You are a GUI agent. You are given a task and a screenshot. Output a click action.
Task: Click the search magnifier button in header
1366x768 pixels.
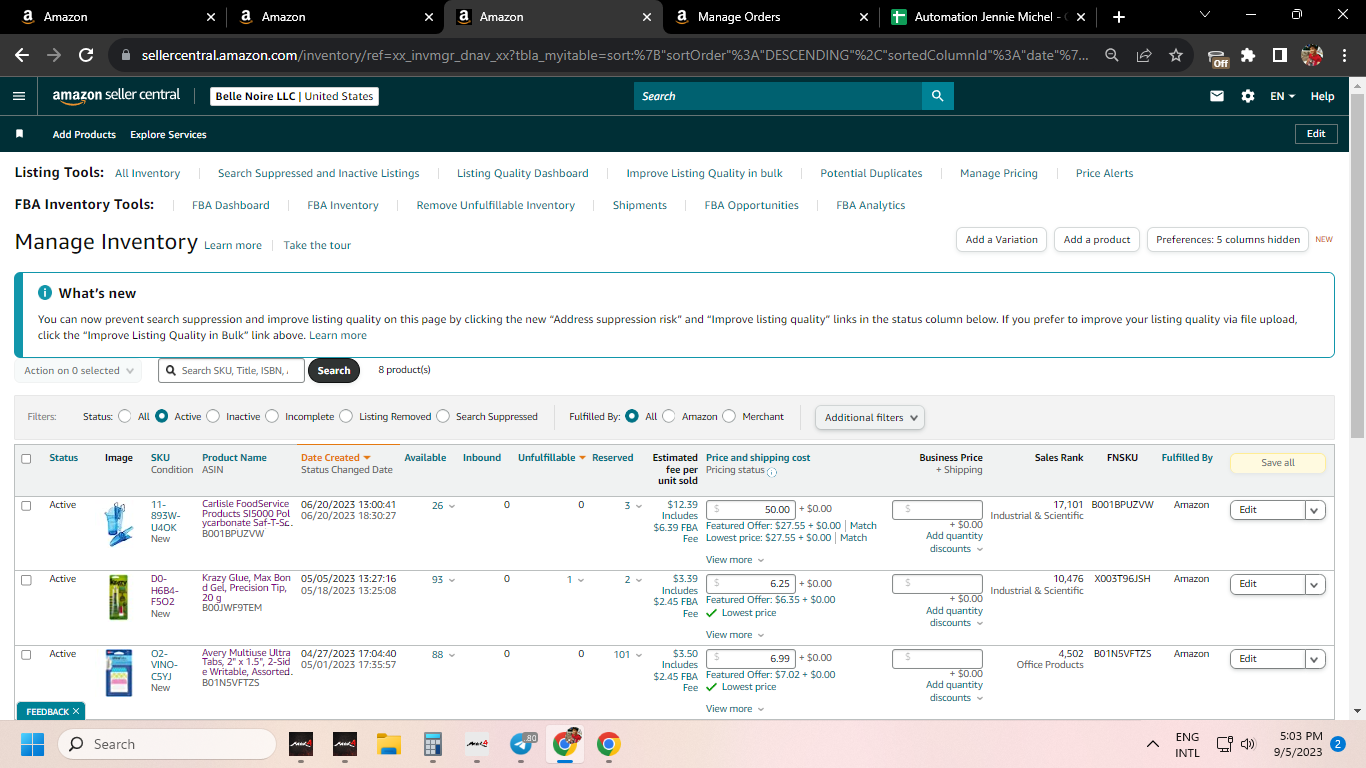point(937,96)
